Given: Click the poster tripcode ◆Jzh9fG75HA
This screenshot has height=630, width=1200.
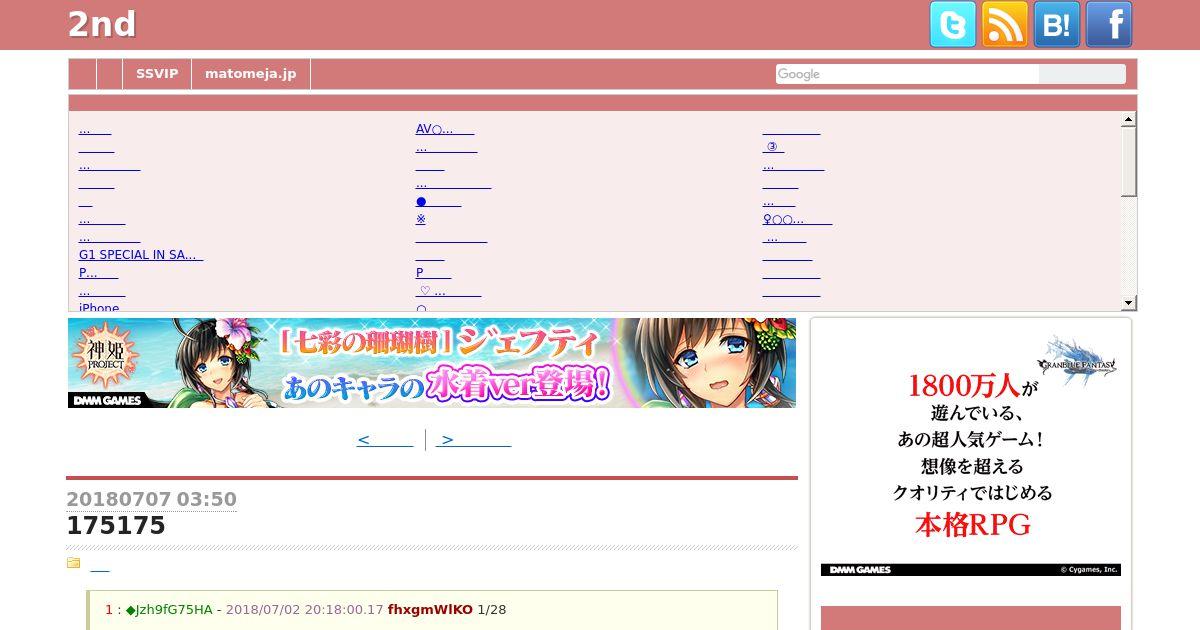Looking at the screenshot, I should point(169,609).
